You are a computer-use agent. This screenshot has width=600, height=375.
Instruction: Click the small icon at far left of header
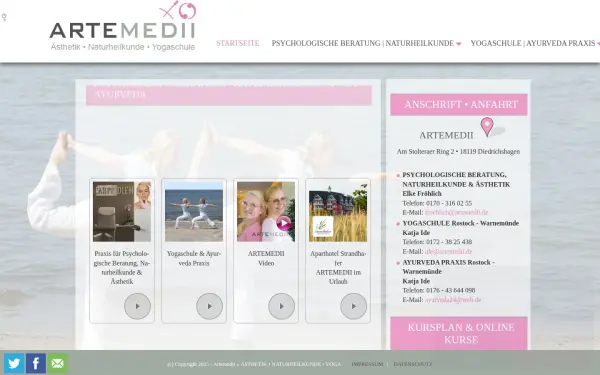pos(4,17)
